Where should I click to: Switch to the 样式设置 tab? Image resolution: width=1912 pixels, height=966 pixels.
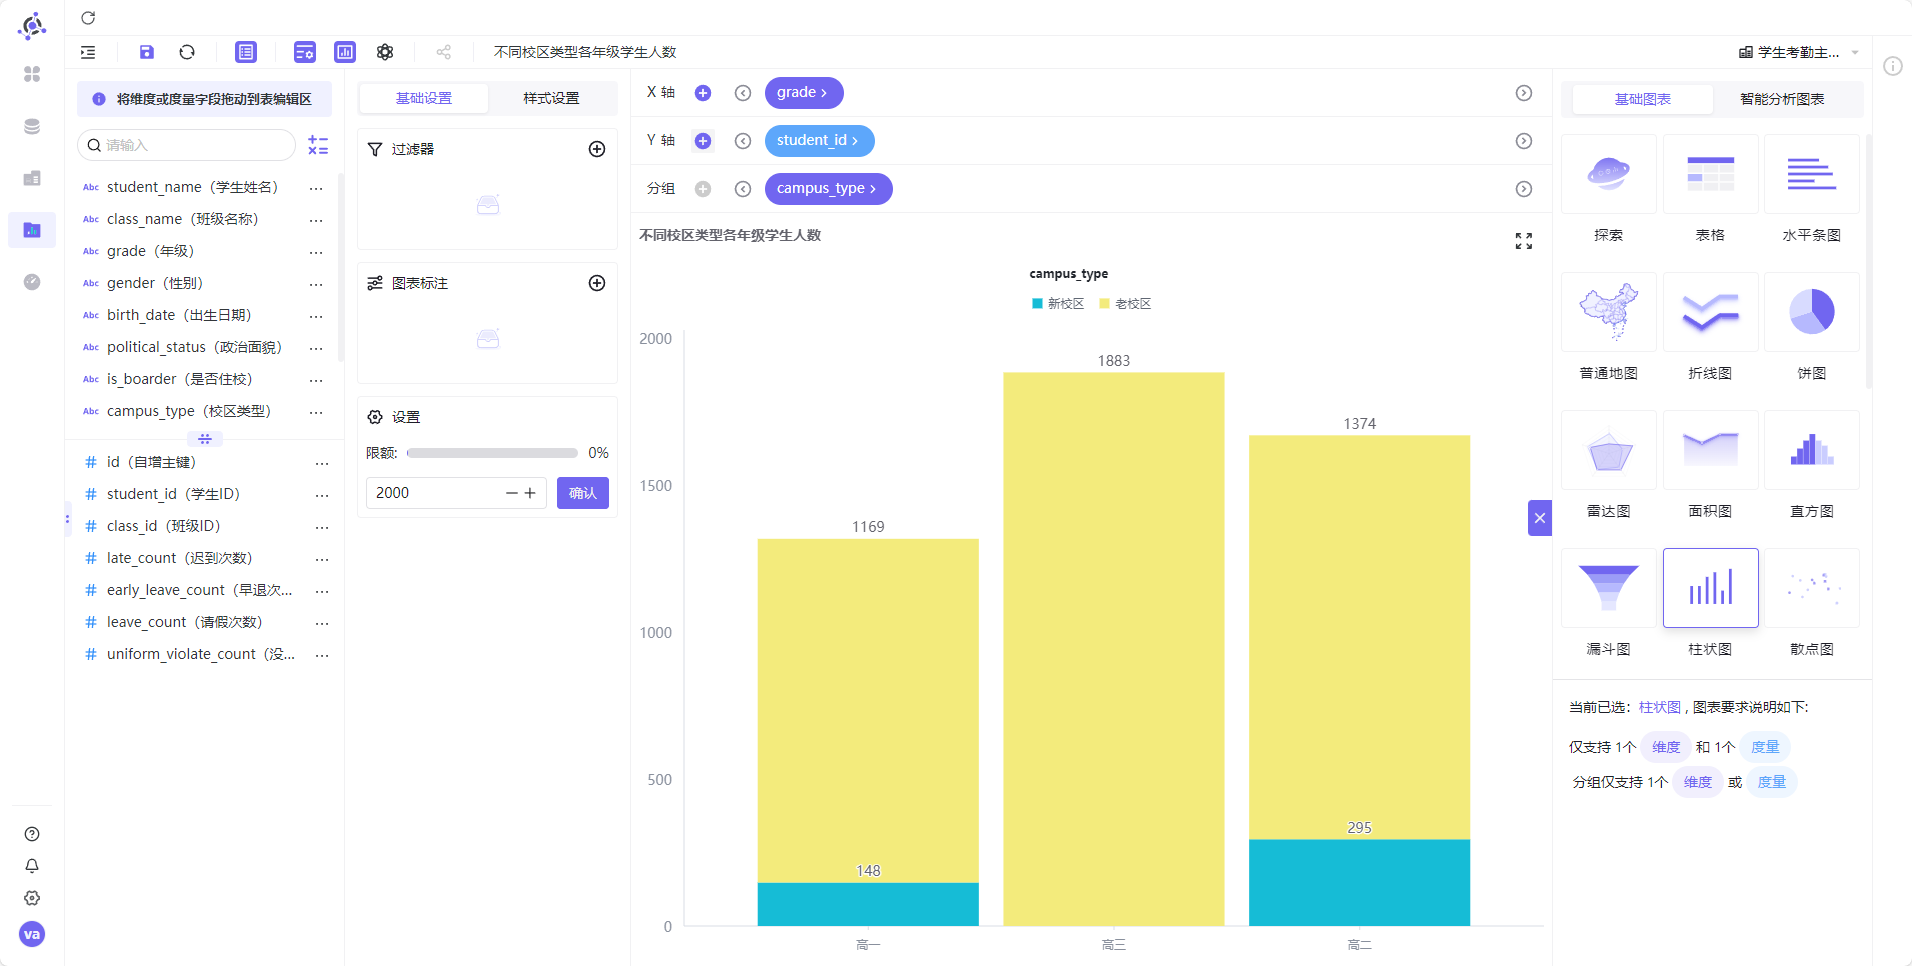(x=551, y=98)
